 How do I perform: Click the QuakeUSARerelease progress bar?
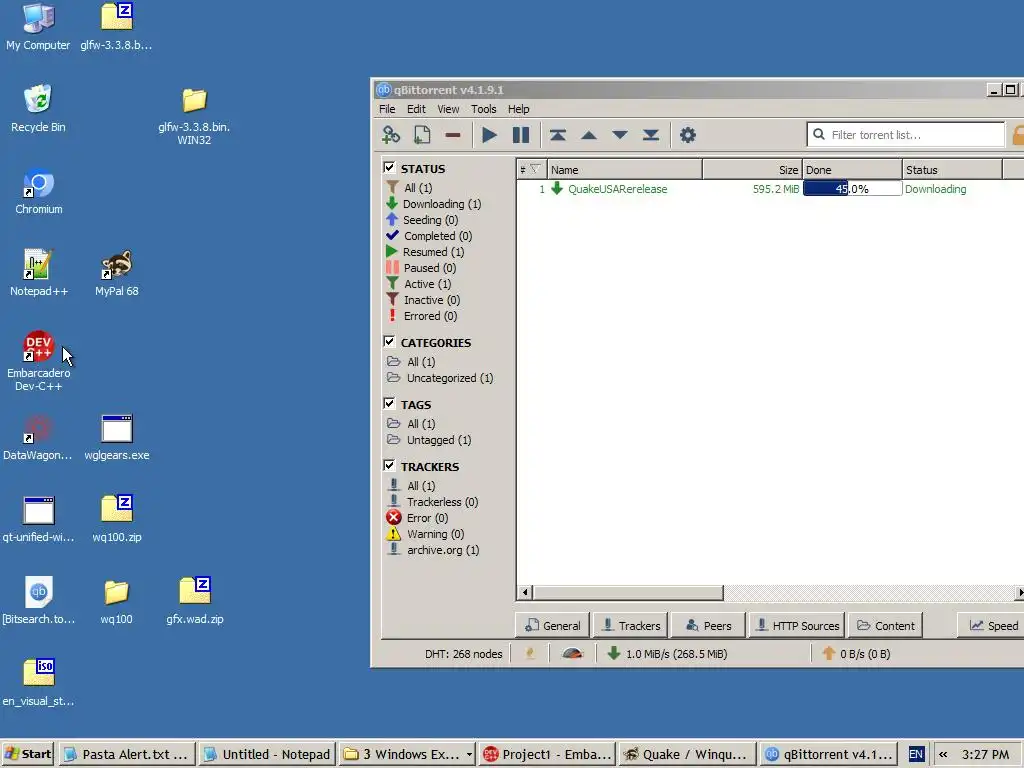(852, 189)
